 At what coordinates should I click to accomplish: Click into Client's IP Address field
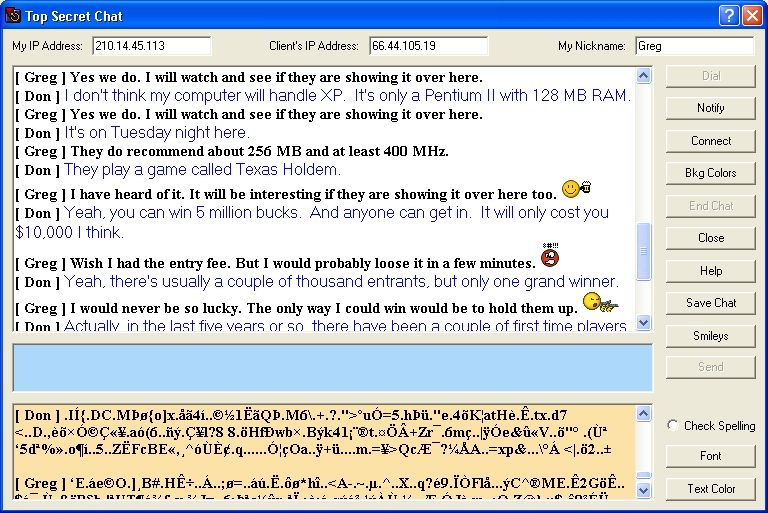point(429,46)
